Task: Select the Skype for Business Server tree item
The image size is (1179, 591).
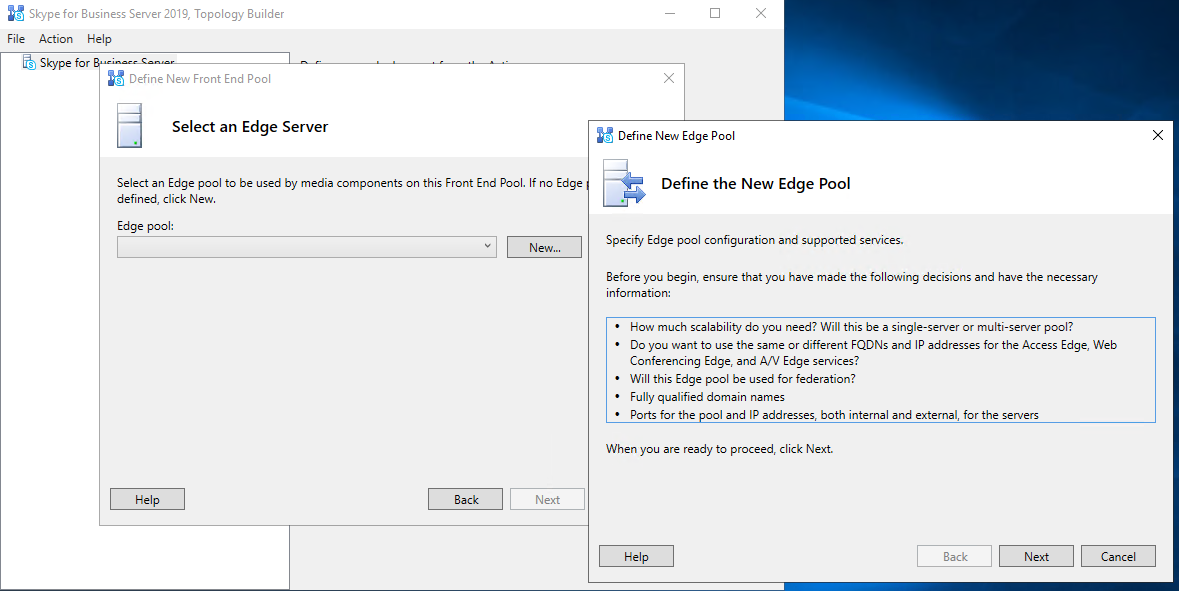Action: coord(107,63)
